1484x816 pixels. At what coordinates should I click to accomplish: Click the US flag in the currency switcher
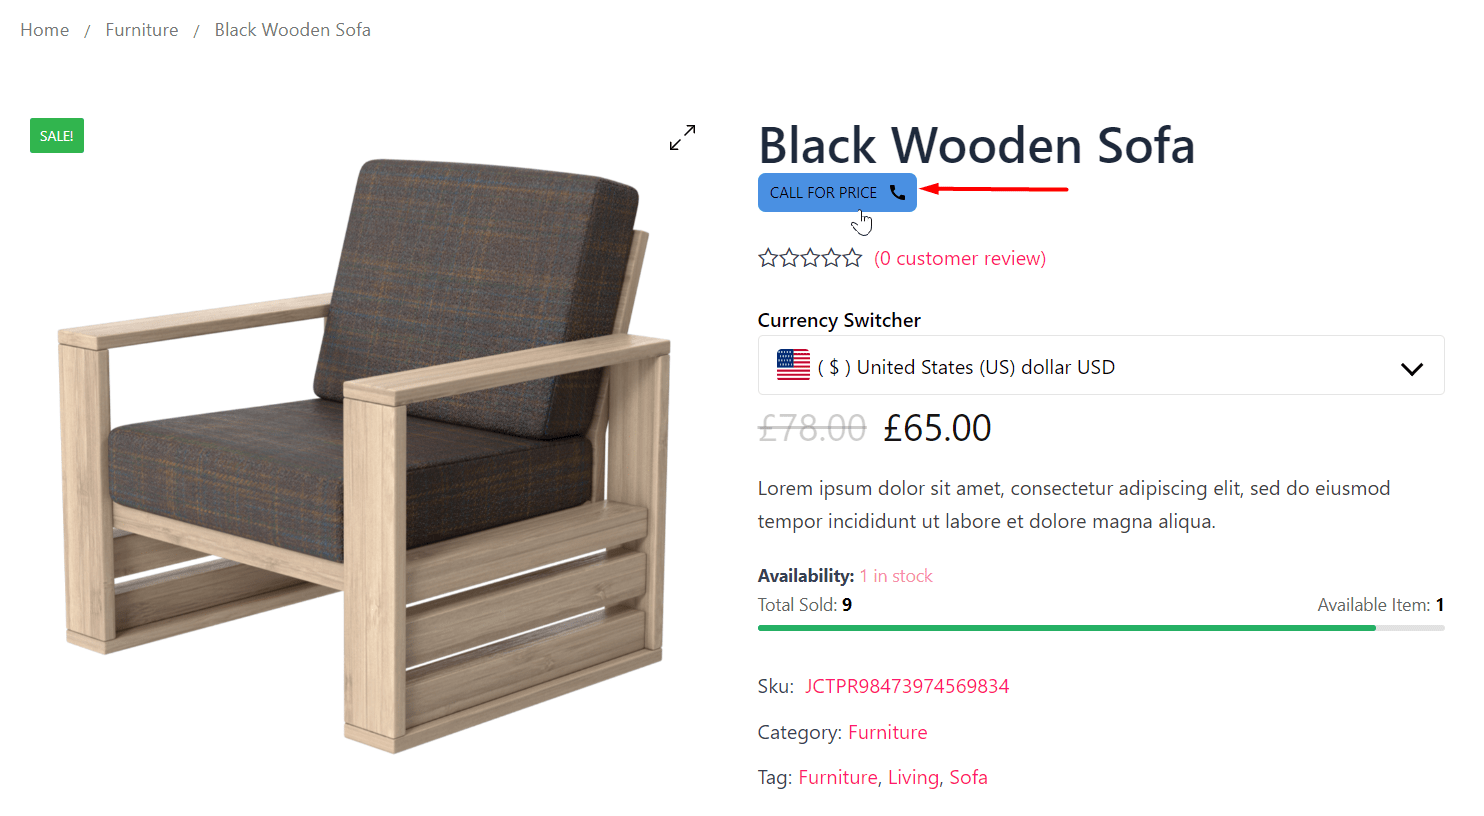coord(793,366)
